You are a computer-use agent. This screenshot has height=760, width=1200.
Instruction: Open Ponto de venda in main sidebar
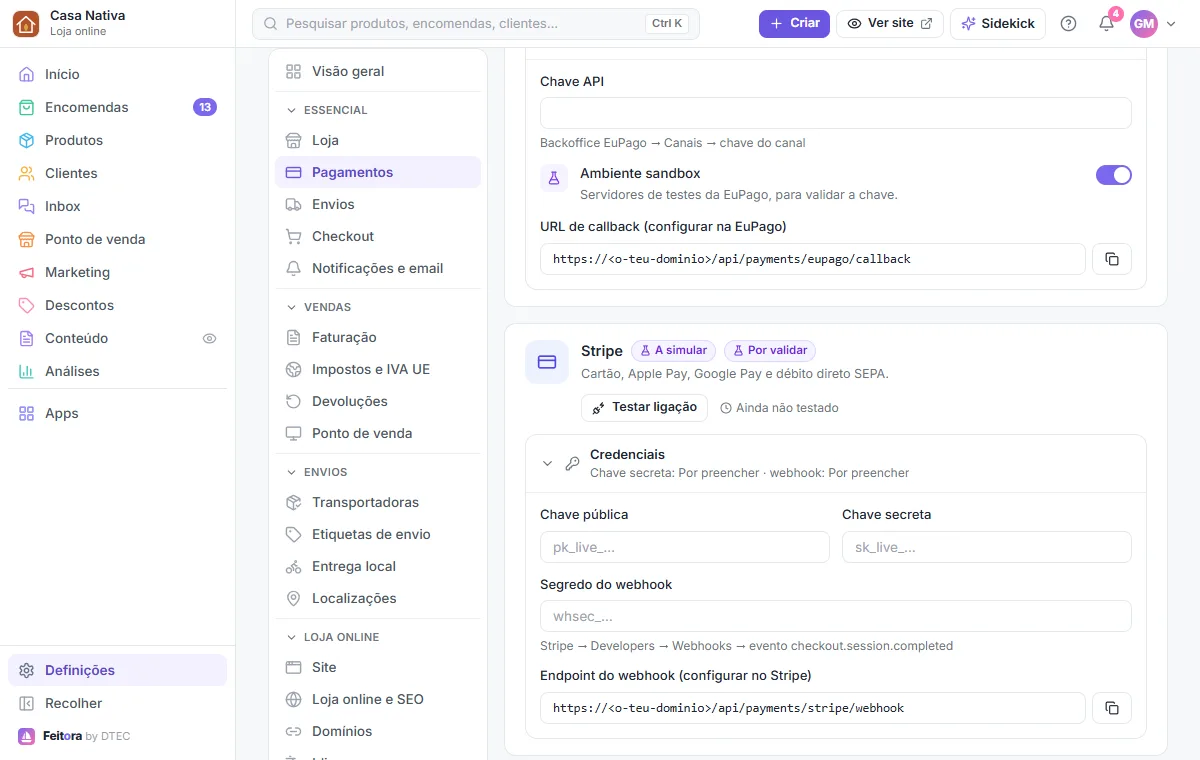pyautogui.click(x=117, y=239)
